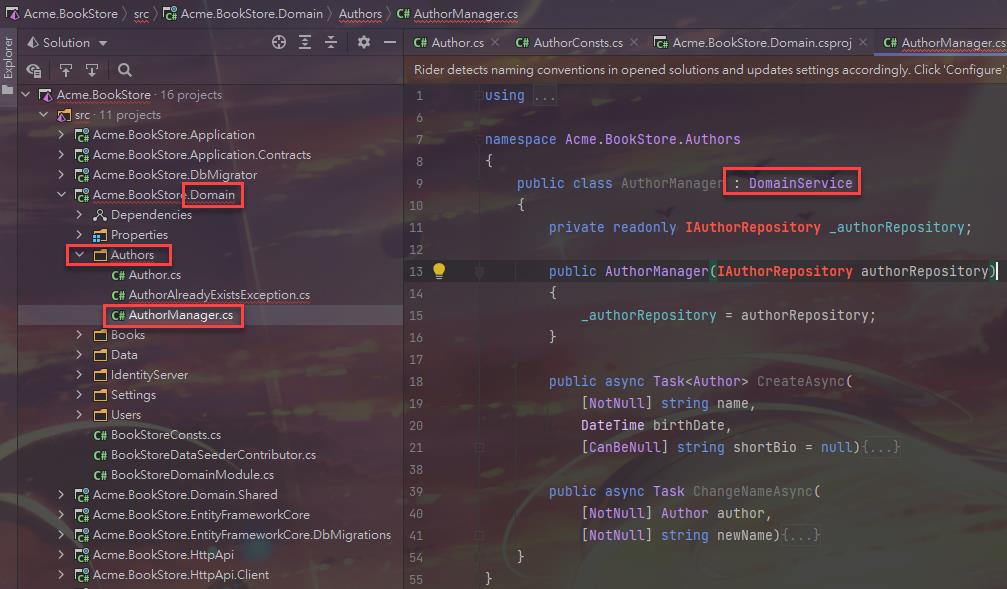Toggle the folded CreateAsync method body

pyautogui.click(x=884, y=447)
